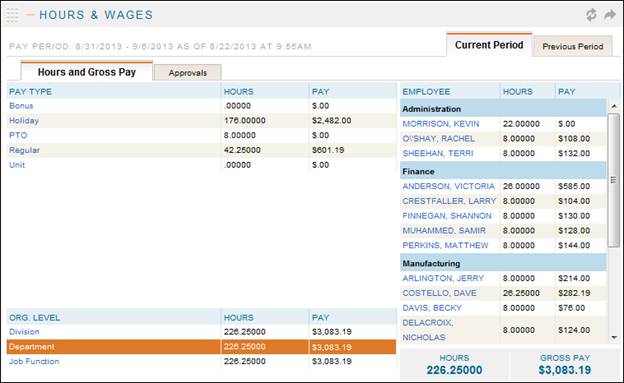Screen dimensions: 624x383
Task: Click the ORG. LEVEL column header
Action: pyautogui.click(x=34, y=318)
